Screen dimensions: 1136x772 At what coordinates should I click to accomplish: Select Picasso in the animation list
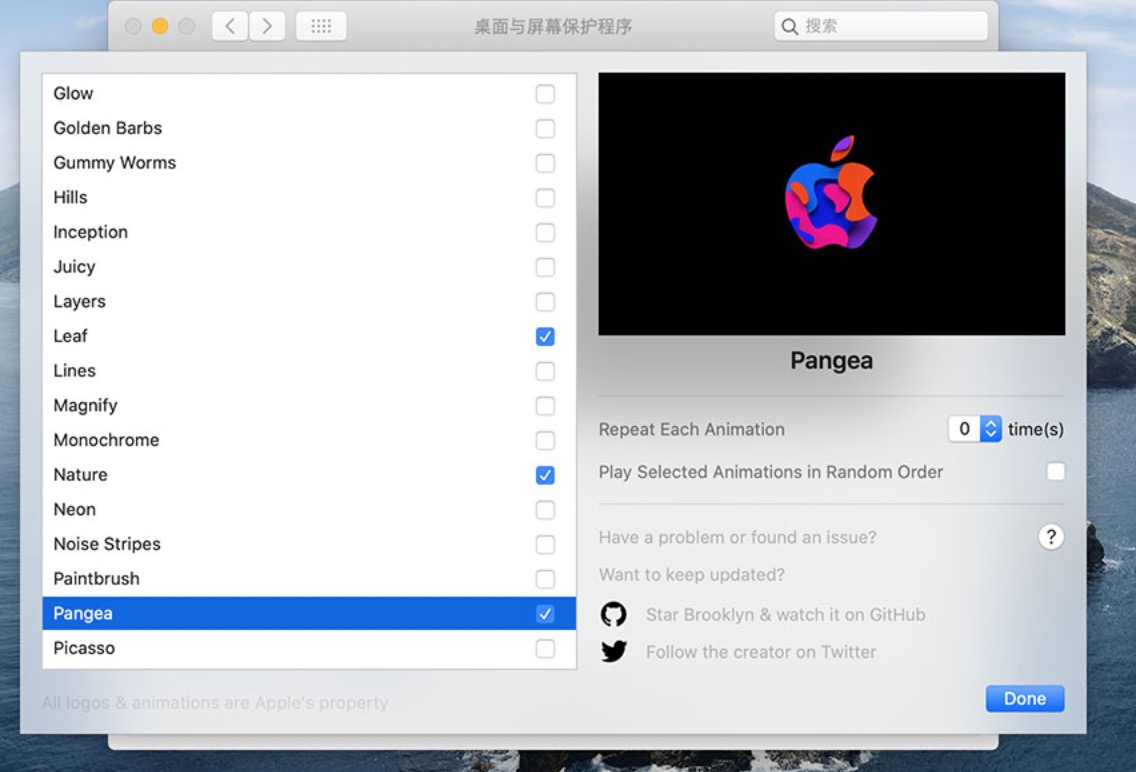click(309, 649)
